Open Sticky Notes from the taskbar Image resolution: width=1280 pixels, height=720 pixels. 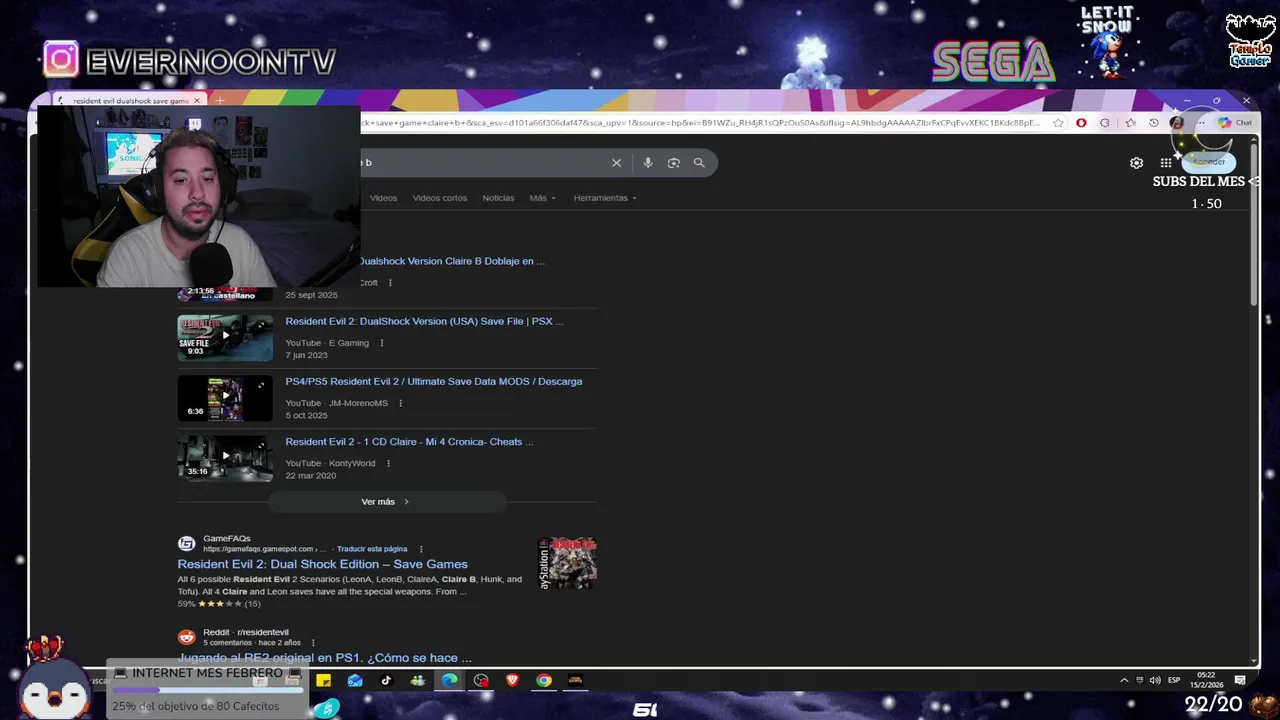[323, 680]
